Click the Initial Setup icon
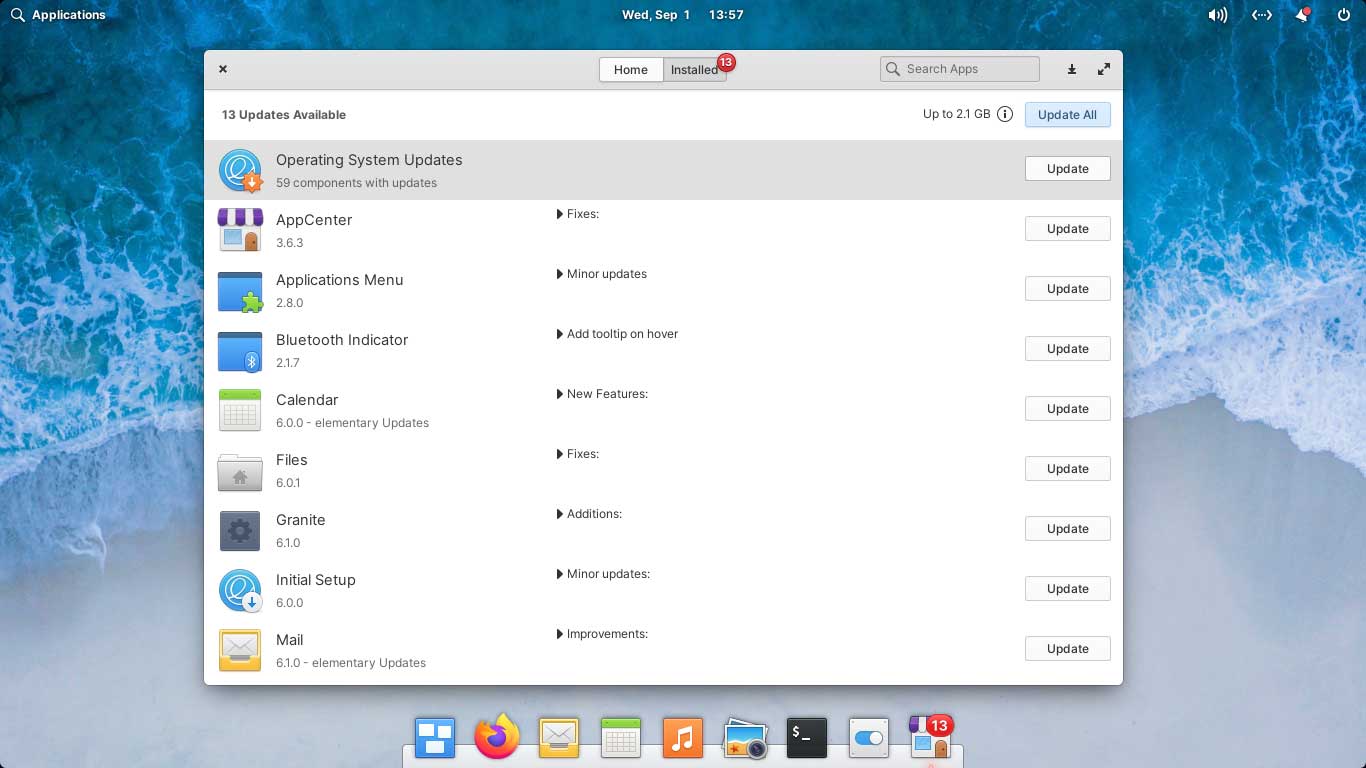This screenshot has width=1366, height=768. point(240,590)
